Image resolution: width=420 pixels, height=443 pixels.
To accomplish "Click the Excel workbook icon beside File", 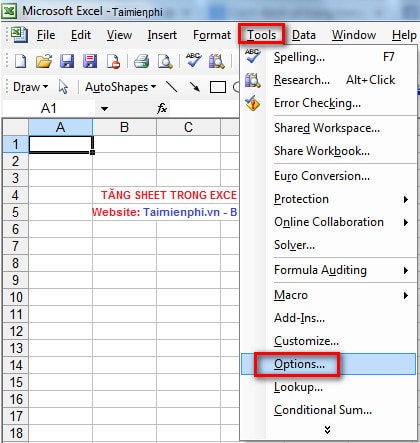I will point(19,35).
